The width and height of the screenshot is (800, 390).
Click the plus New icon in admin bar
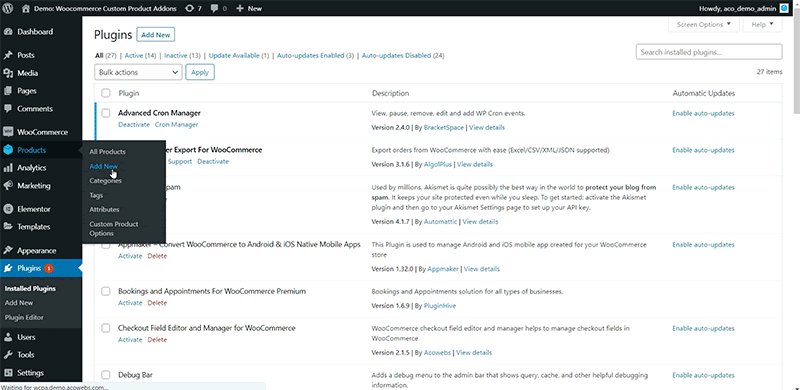(x=240, y=9)
